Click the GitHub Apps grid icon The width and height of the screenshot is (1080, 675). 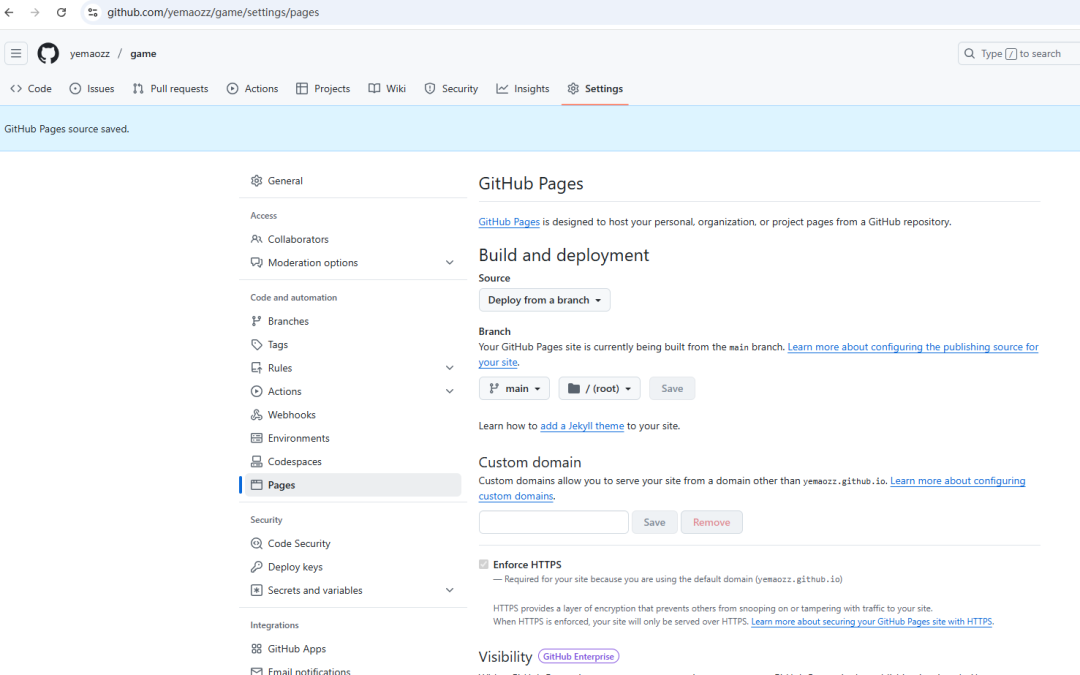(x=256, y=649)
